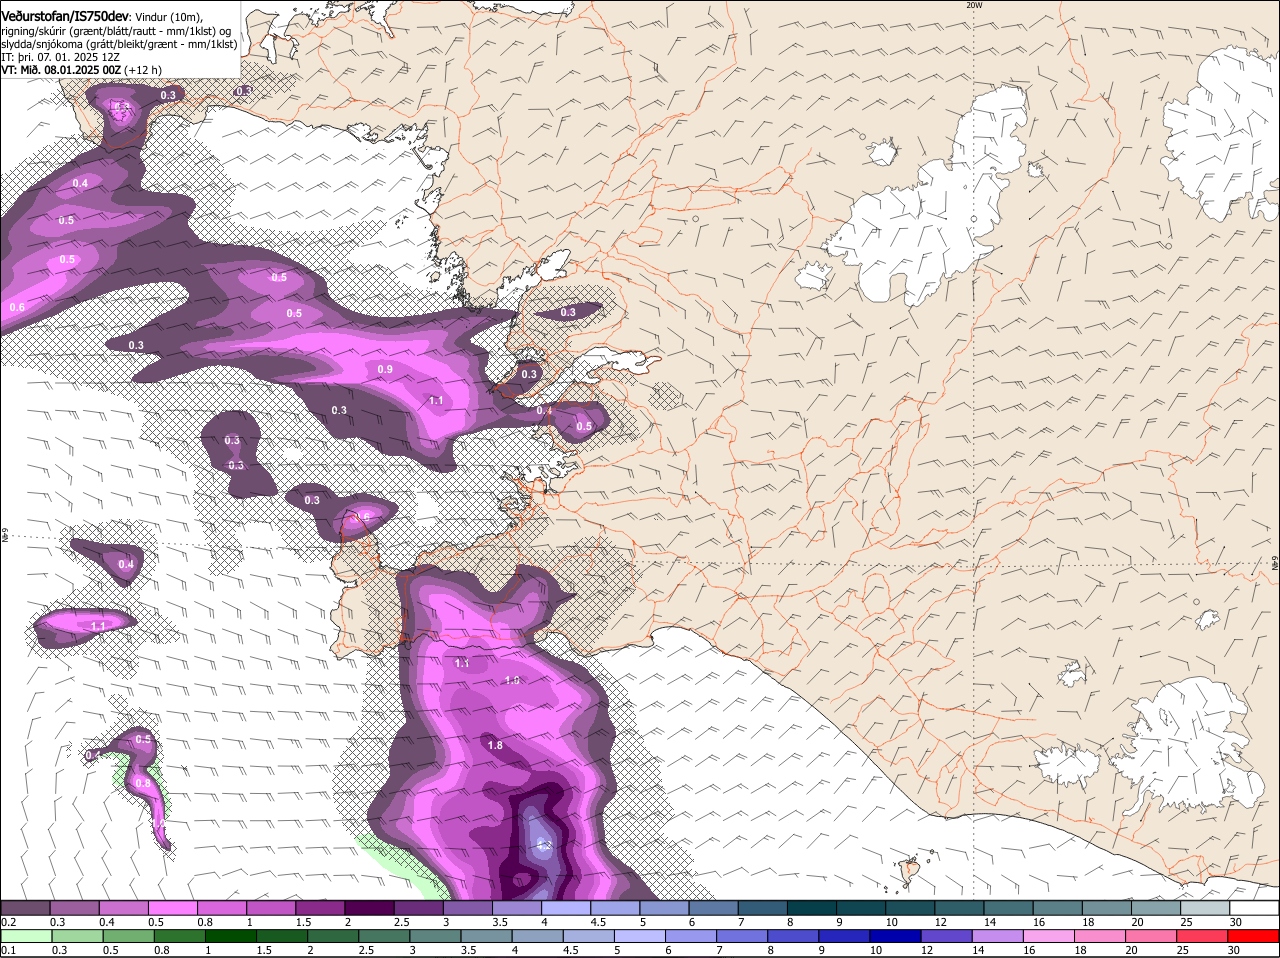Click the '0.8' value on the small green-edged blob
The height and width of the screenshot is (958, 1280).
click(x=143, y=783)
